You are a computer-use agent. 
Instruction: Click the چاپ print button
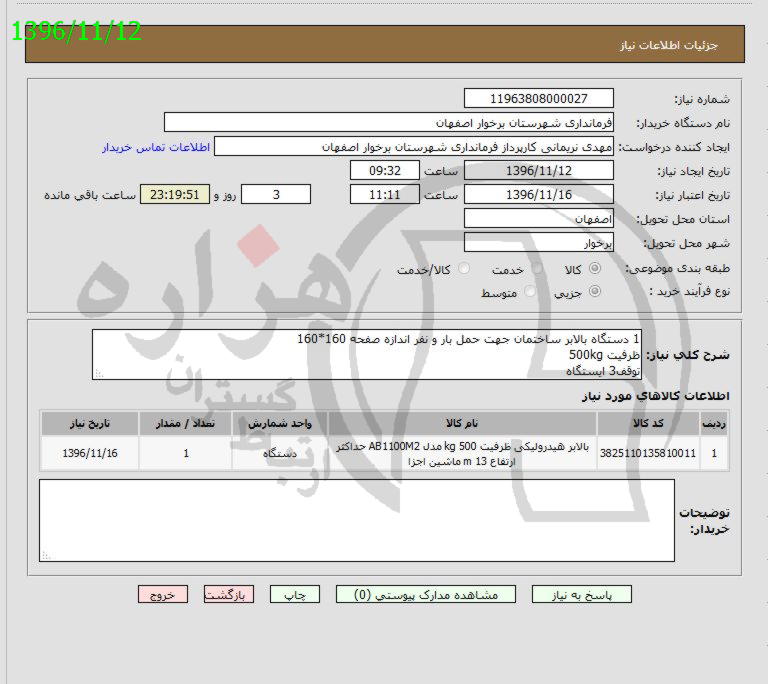click(x=294, y=594)
